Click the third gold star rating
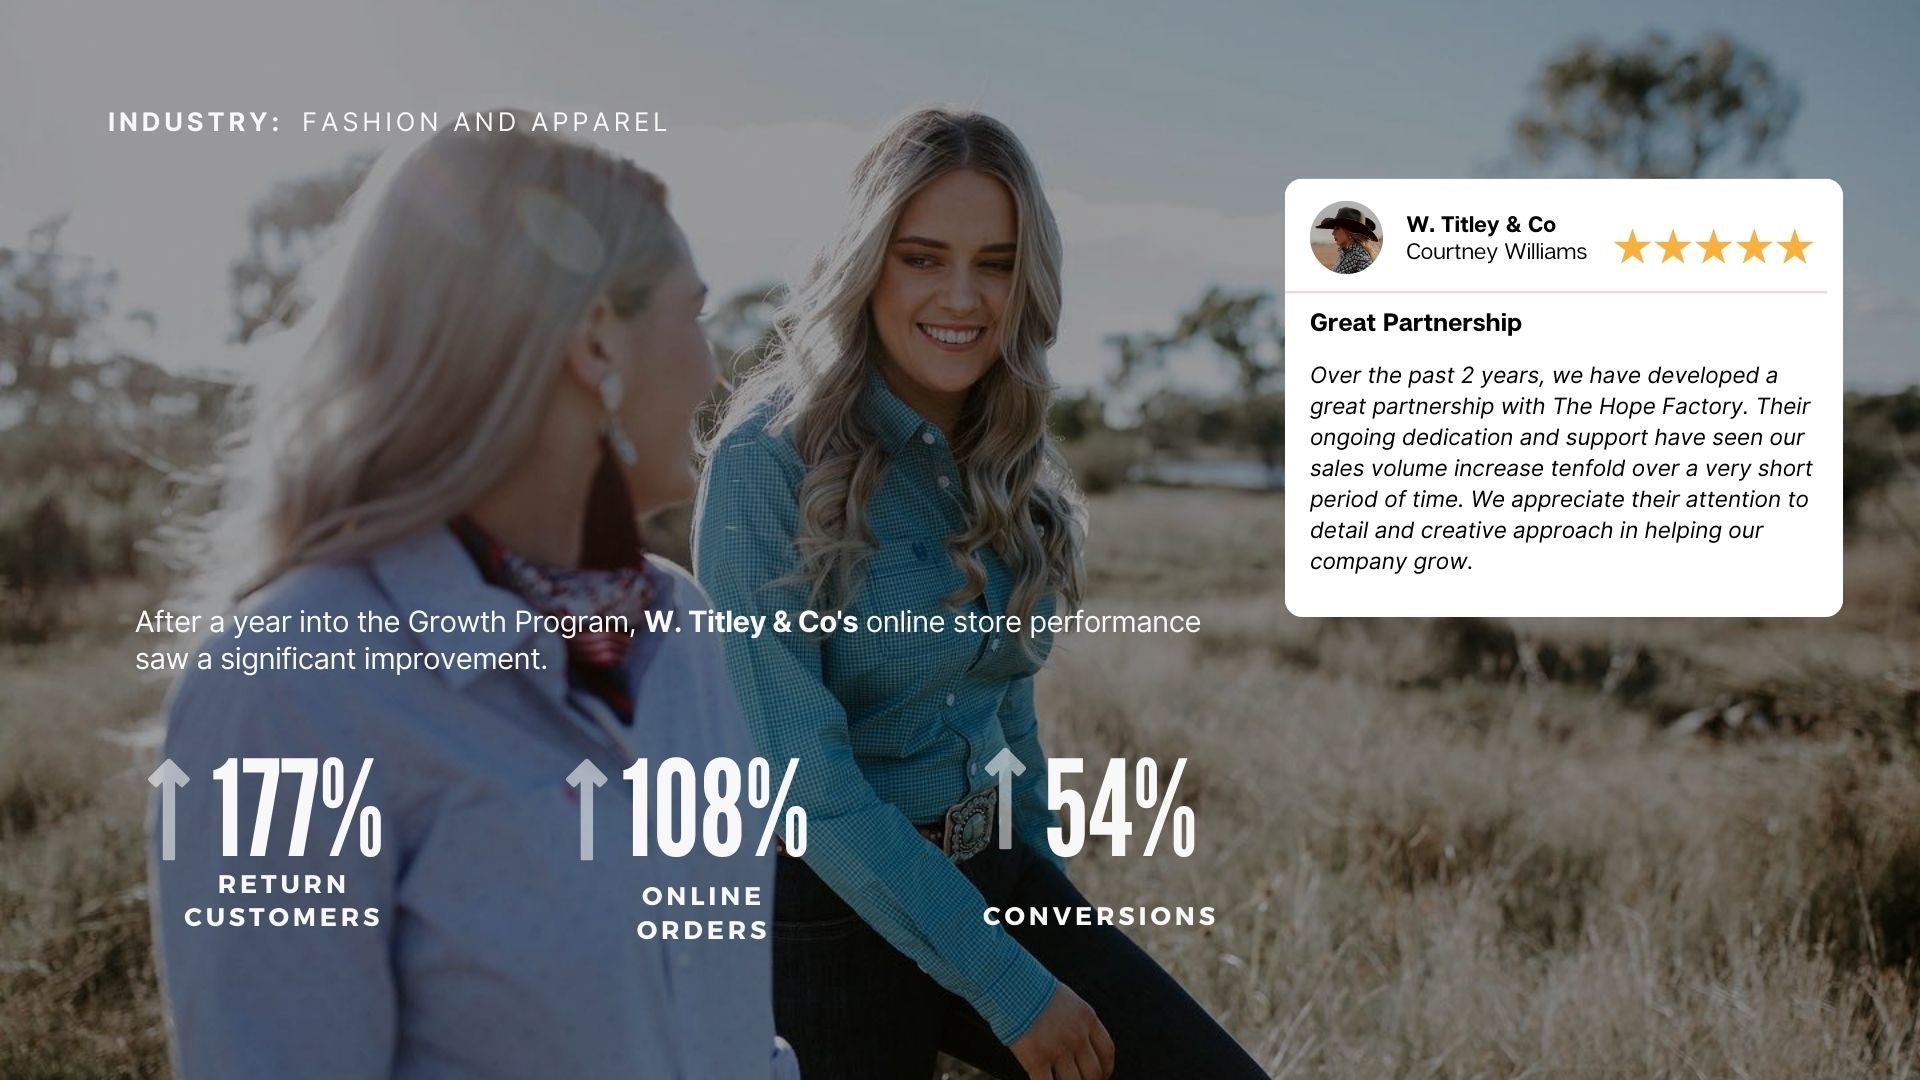The height and width of the screenshot is (1080, 1920). [1713, 246]
